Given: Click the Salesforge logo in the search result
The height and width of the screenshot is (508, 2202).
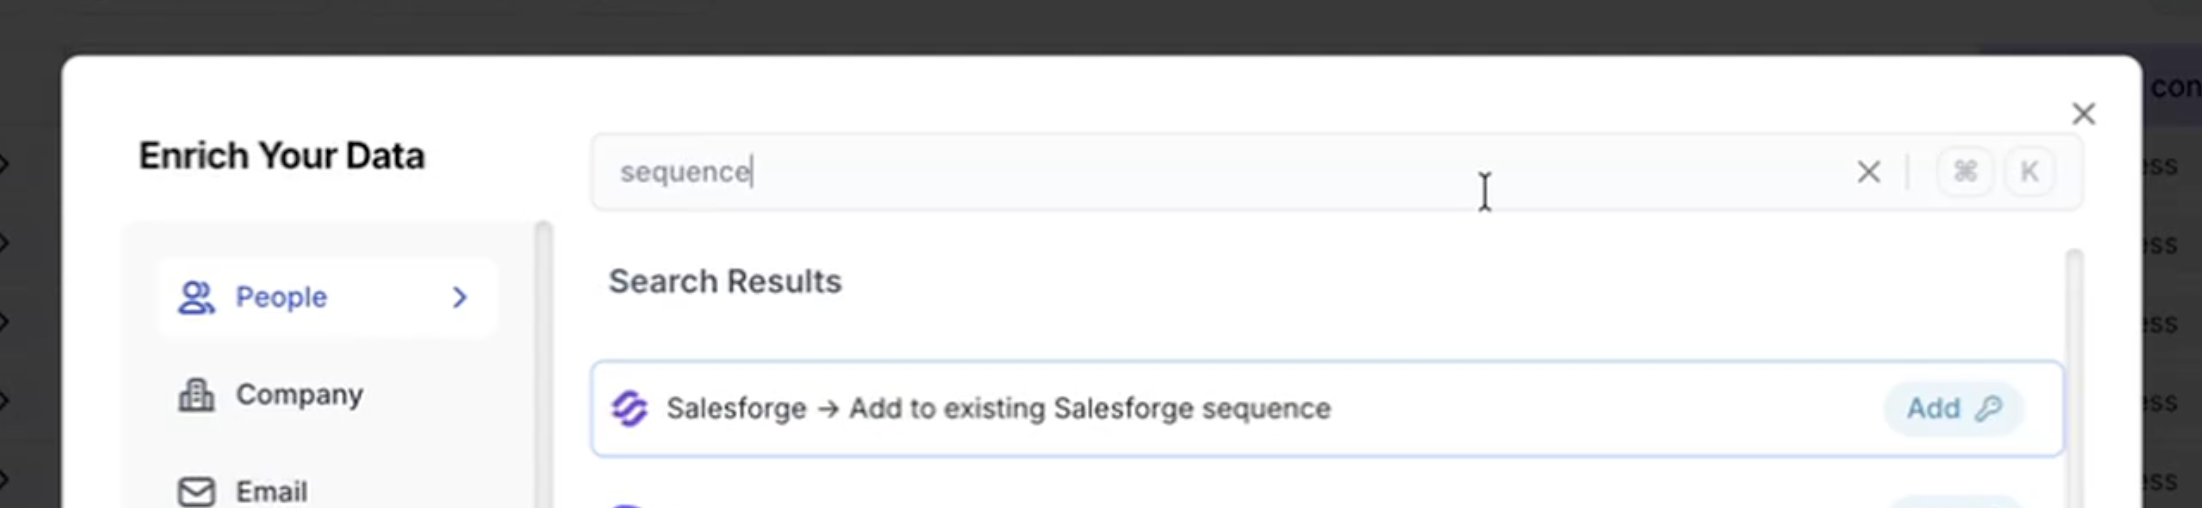Looking at the screenshot, I should tap(630, 408).
